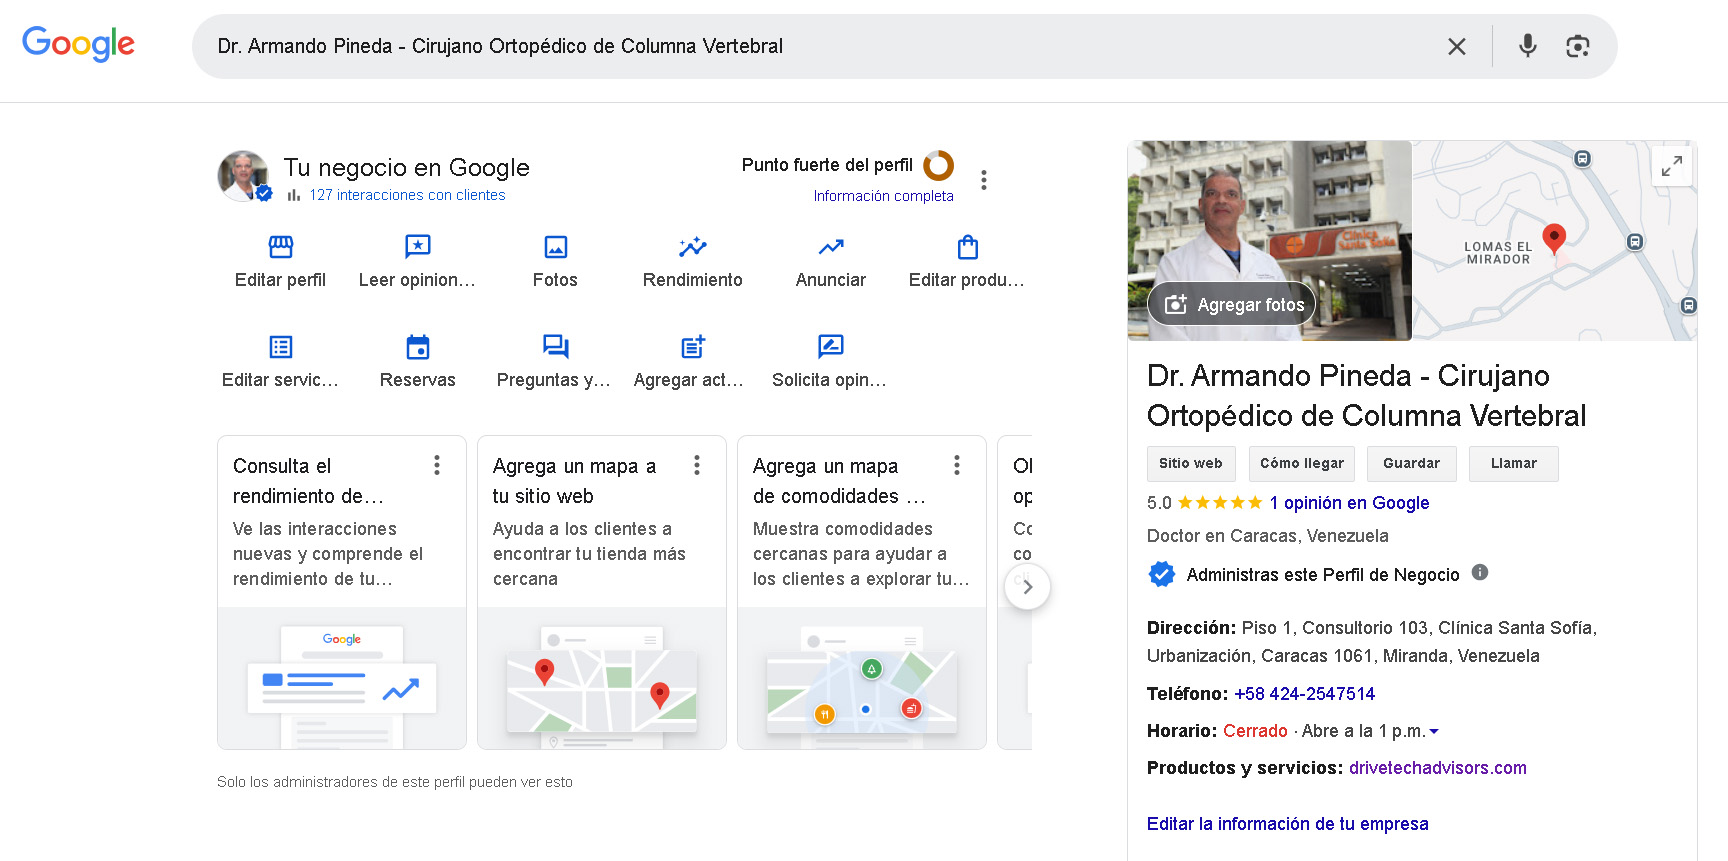
Task: Open Leer opiniones star icon
Action: pyautogui.click(x=417, y=247)
